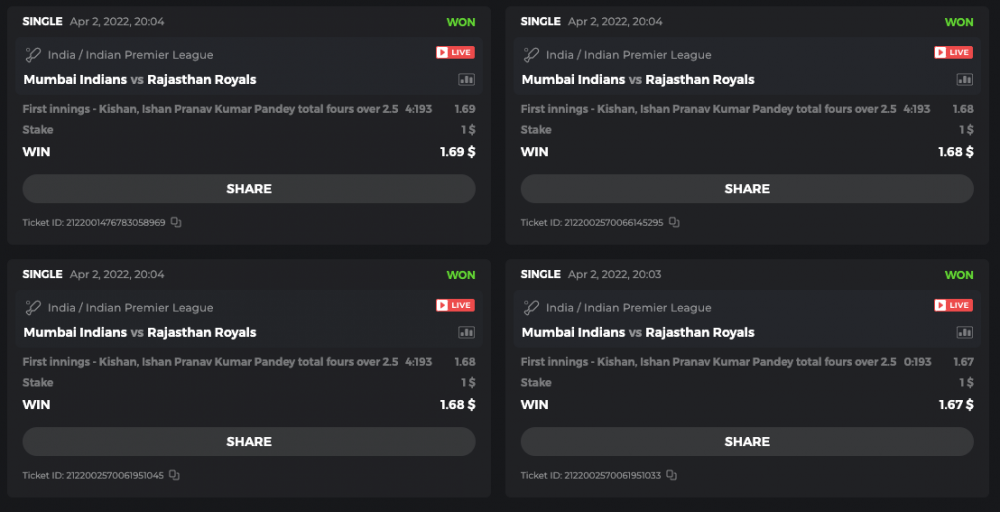Open match statistics icon on 1.69 odds ticket
1000x512 pixels.
tap(466, 80)
